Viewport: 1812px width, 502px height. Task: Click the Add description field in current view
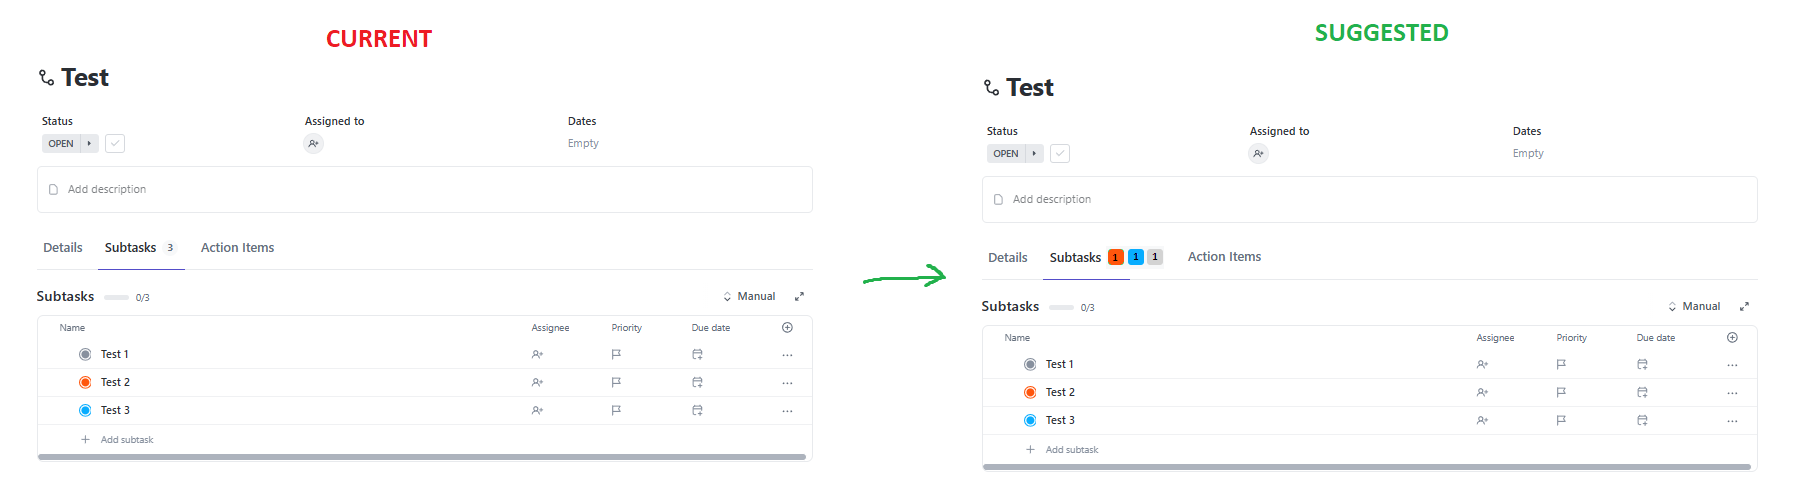[x=425, y=190]
